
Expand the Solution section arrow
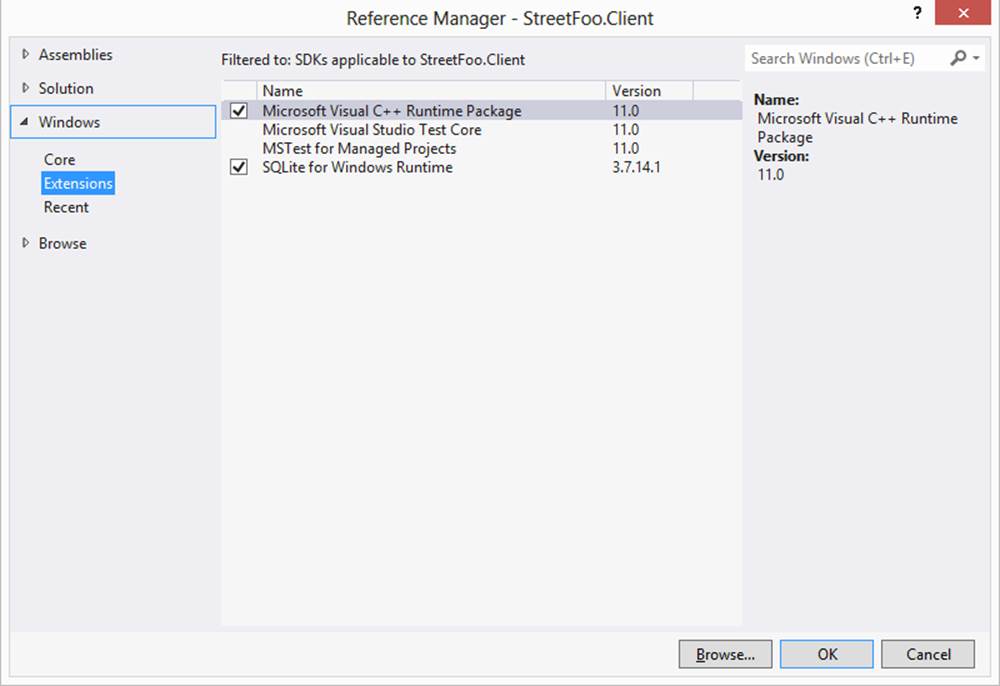point(26,88)
